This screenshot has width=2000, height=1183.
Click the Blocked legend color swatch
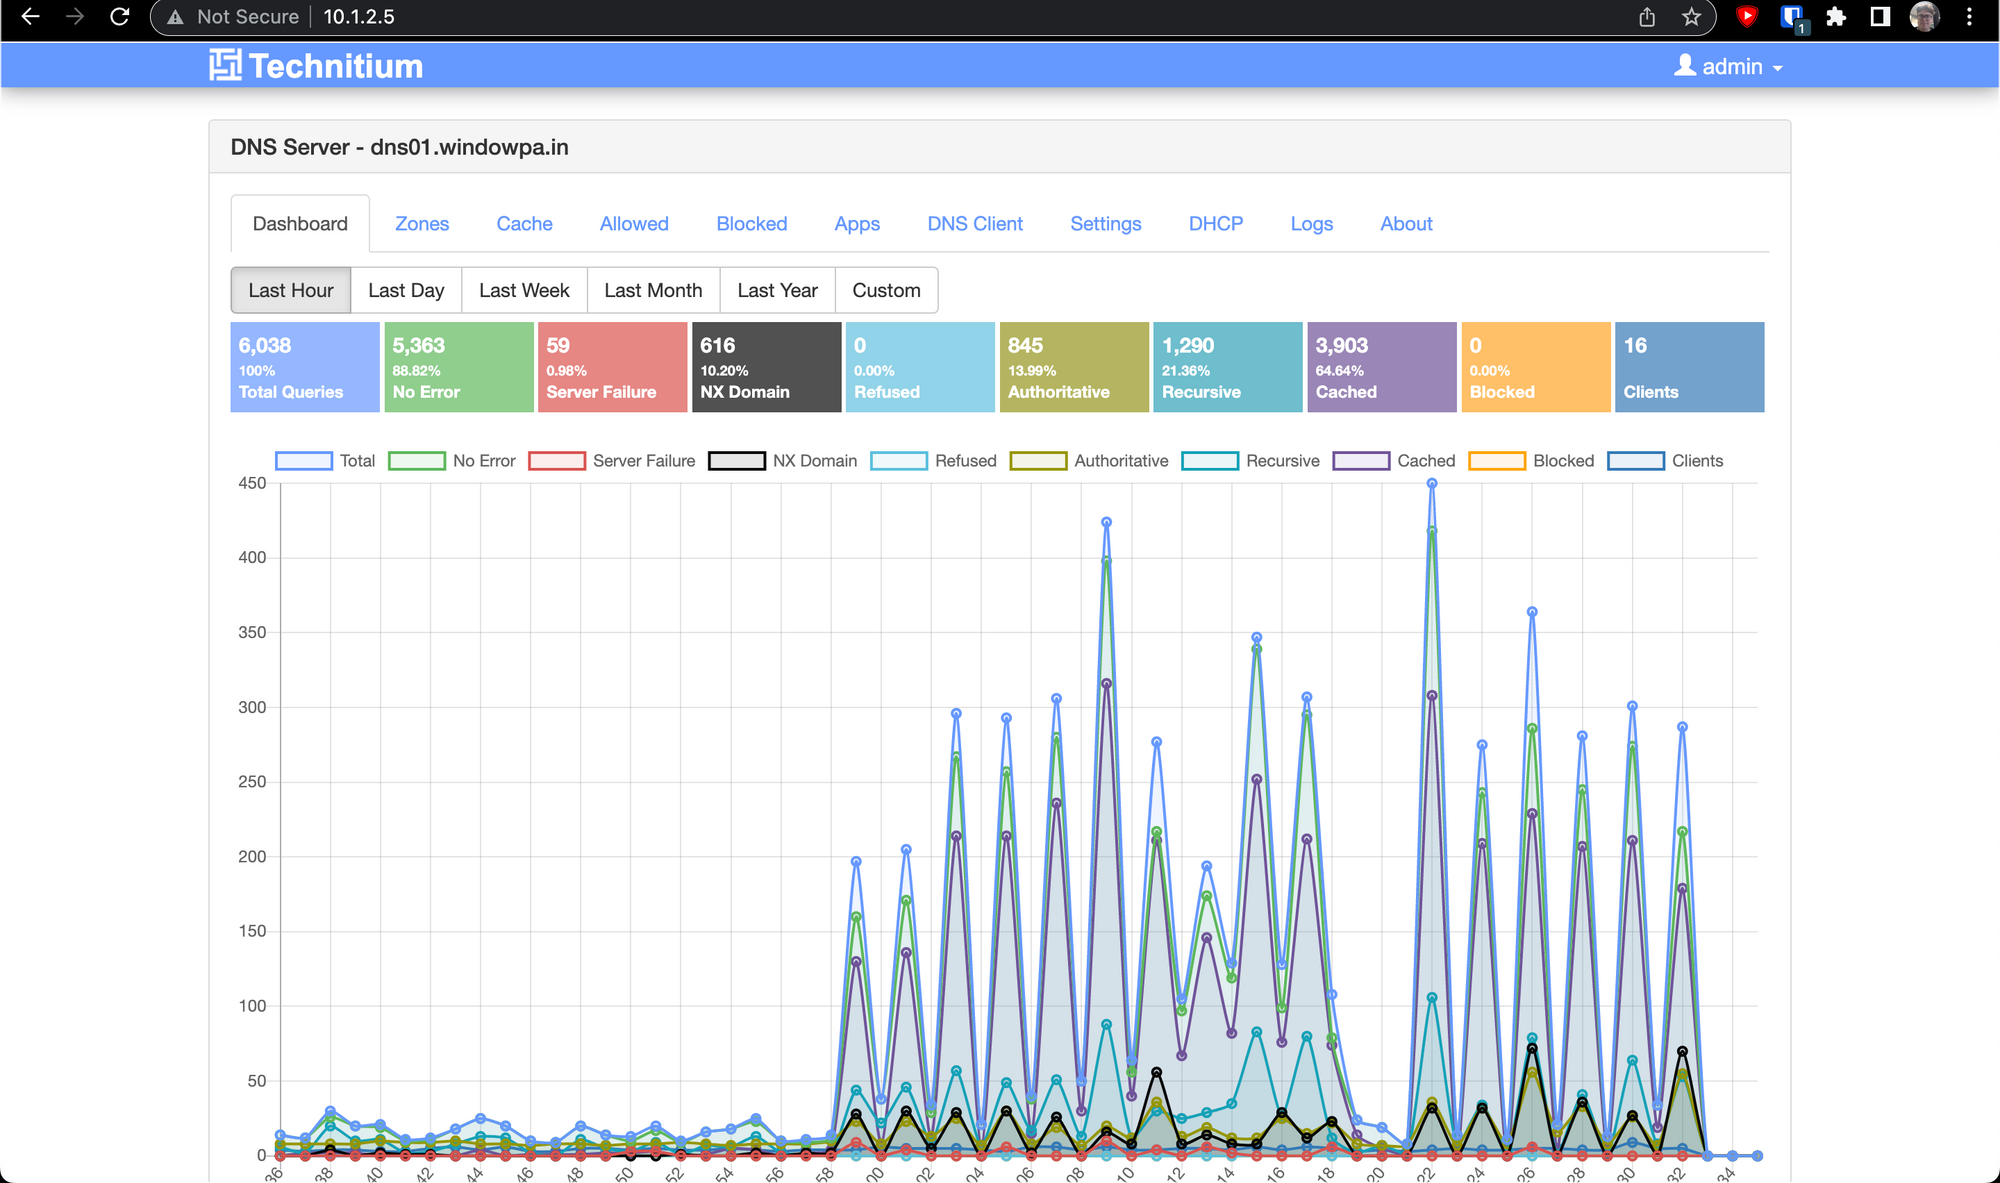click(x=1496, y=461)
